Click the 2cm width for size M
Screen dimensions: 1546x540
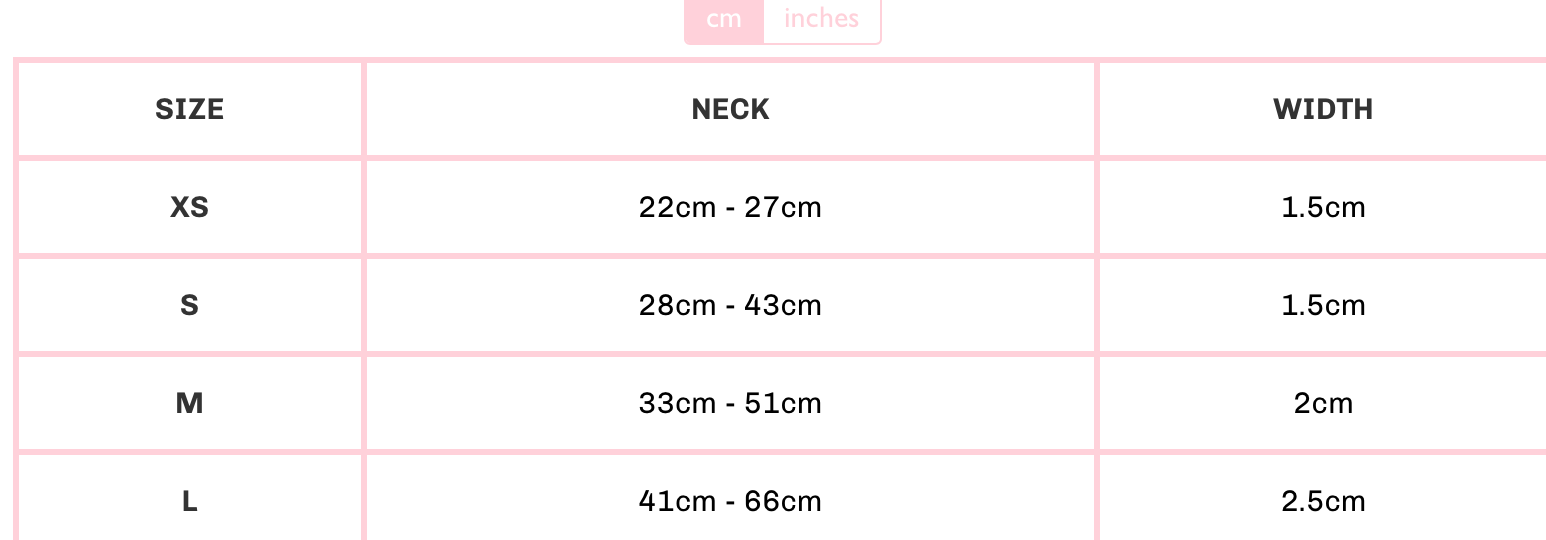[x=1322, y=403]
